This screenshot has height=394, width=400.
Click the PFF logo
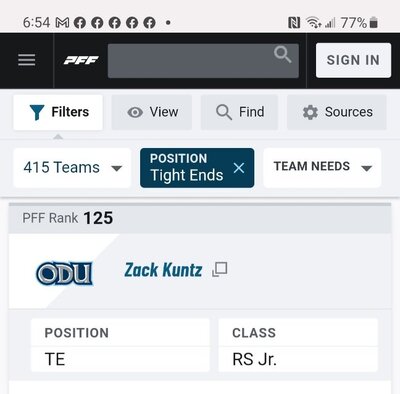coord(81,60)
